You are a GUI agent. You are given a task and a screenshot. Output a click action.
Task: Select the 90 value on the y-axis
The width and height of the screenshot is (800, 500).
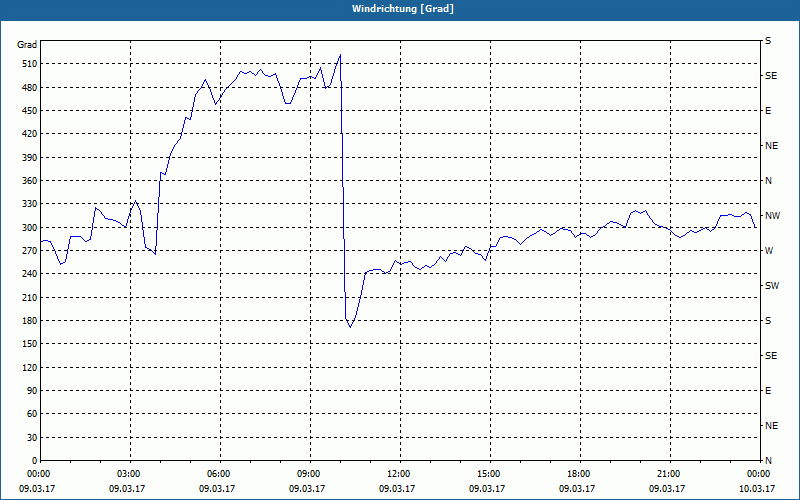coord(31,391)
